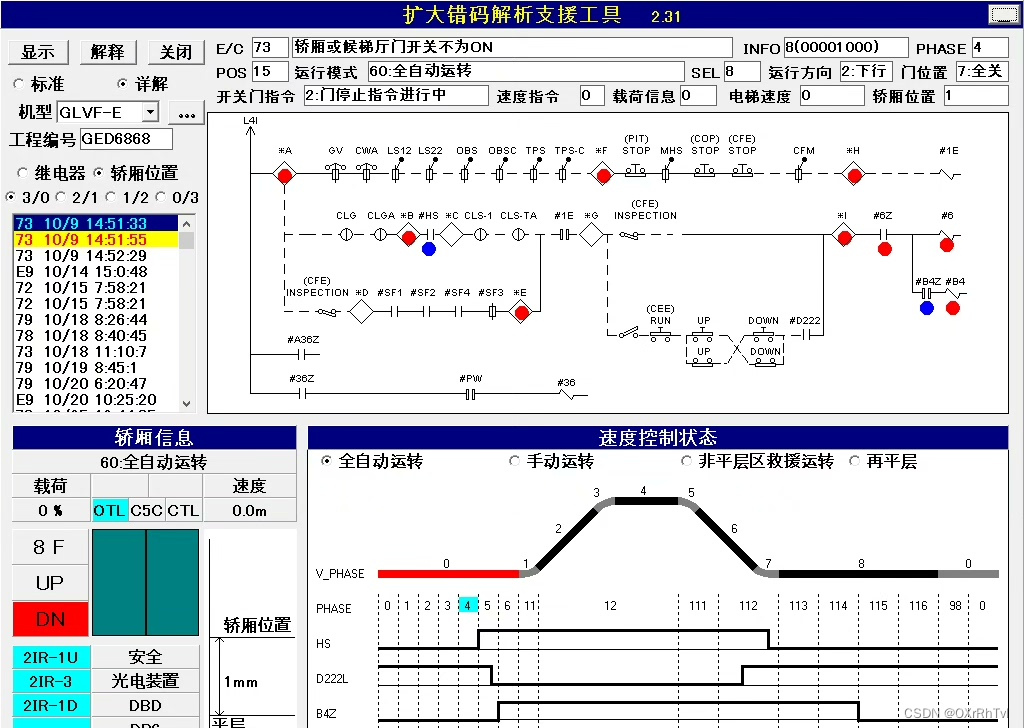The width and height of the screenshot is (1024, 728).
Task: Click the 工程编号 GED6868 field
Action: point(127,138)
